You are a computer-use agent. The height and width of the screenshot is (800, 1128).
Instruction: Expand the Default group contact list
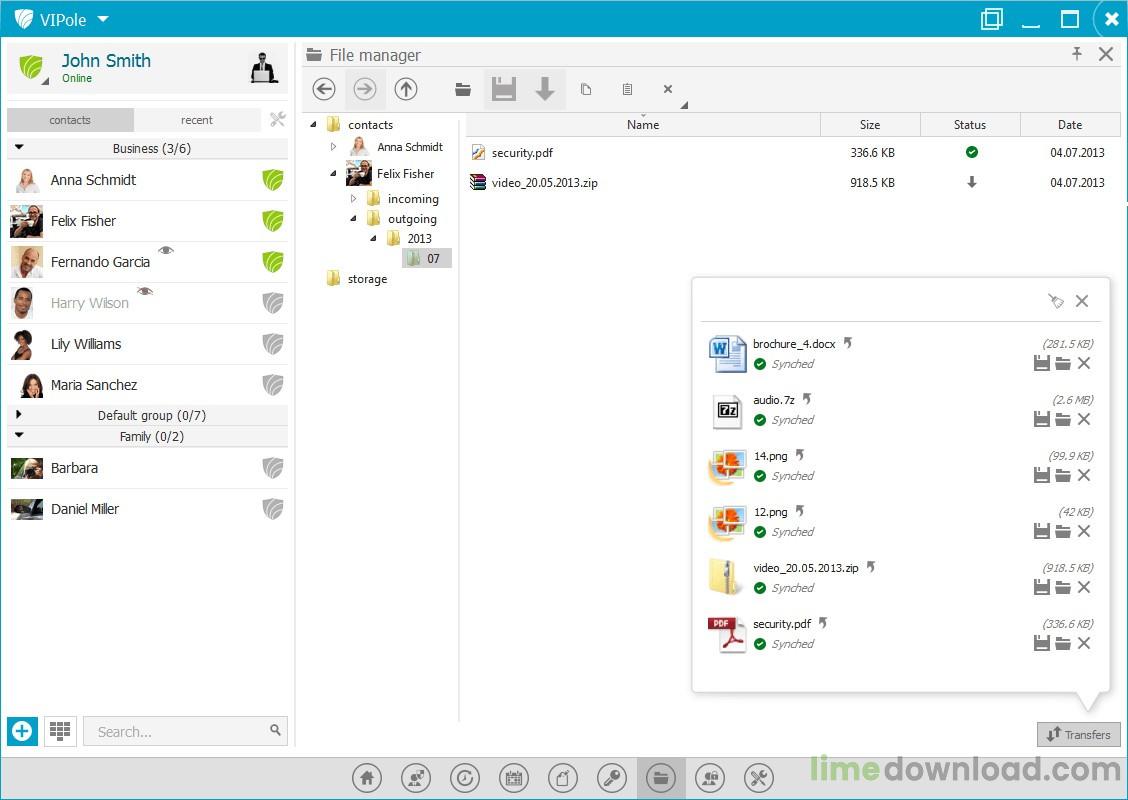19,414
